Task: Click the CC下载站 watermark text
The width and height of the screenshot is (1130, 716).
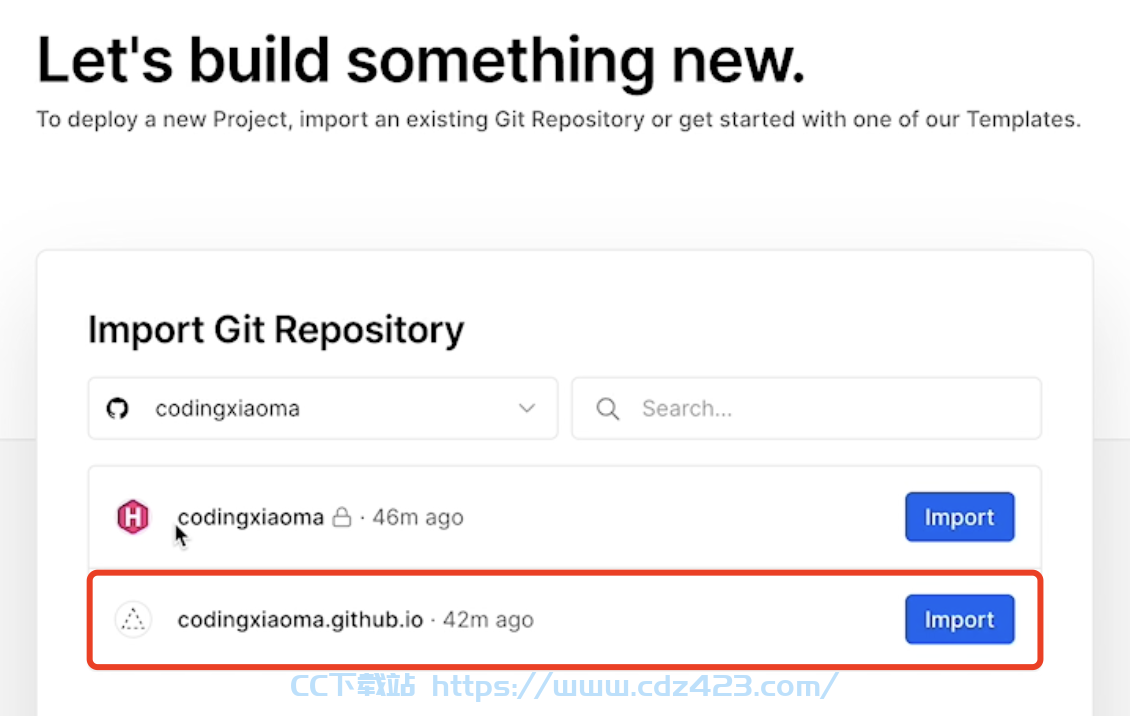Action: (x=353, y=686)
